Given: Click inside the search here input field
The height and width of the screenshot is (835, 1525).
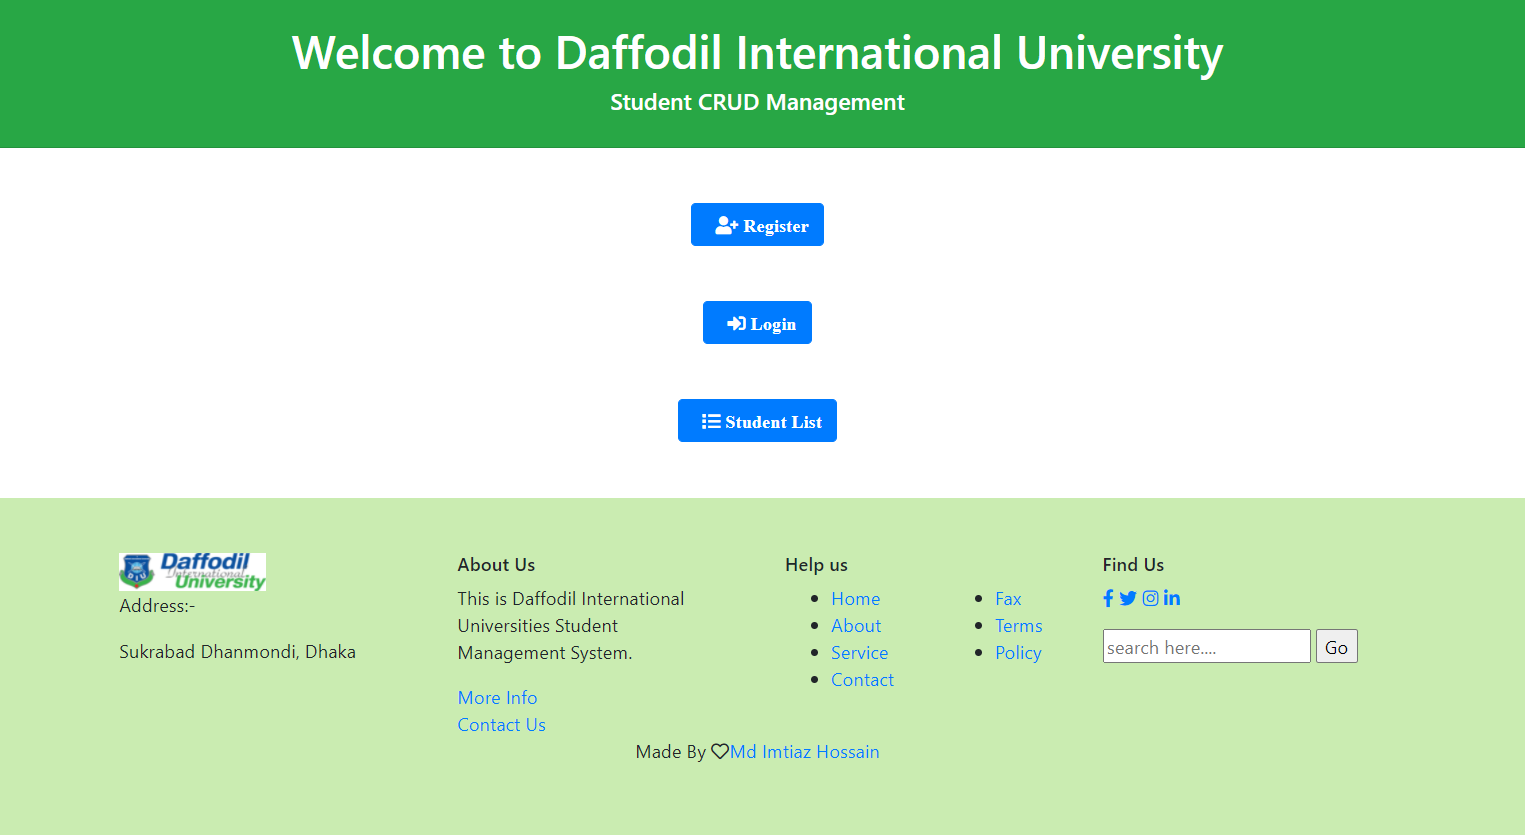Looking at the screenshot, I should [1206, 646].
